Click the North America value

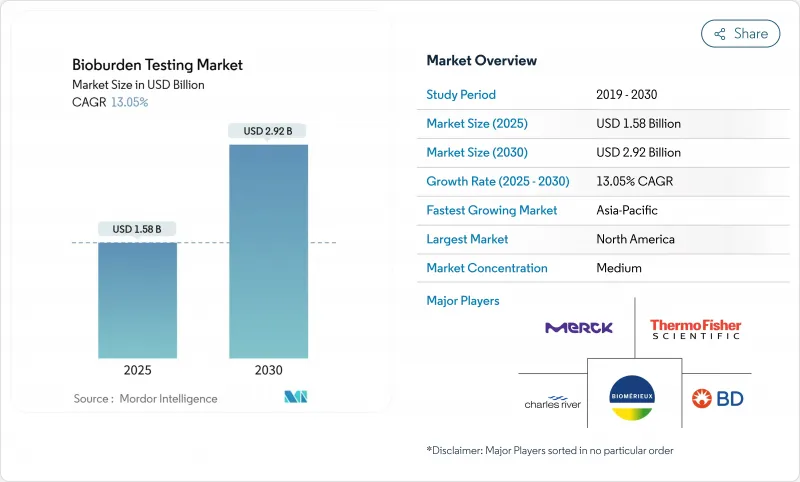pyautogui.click(x=634, y=239)
